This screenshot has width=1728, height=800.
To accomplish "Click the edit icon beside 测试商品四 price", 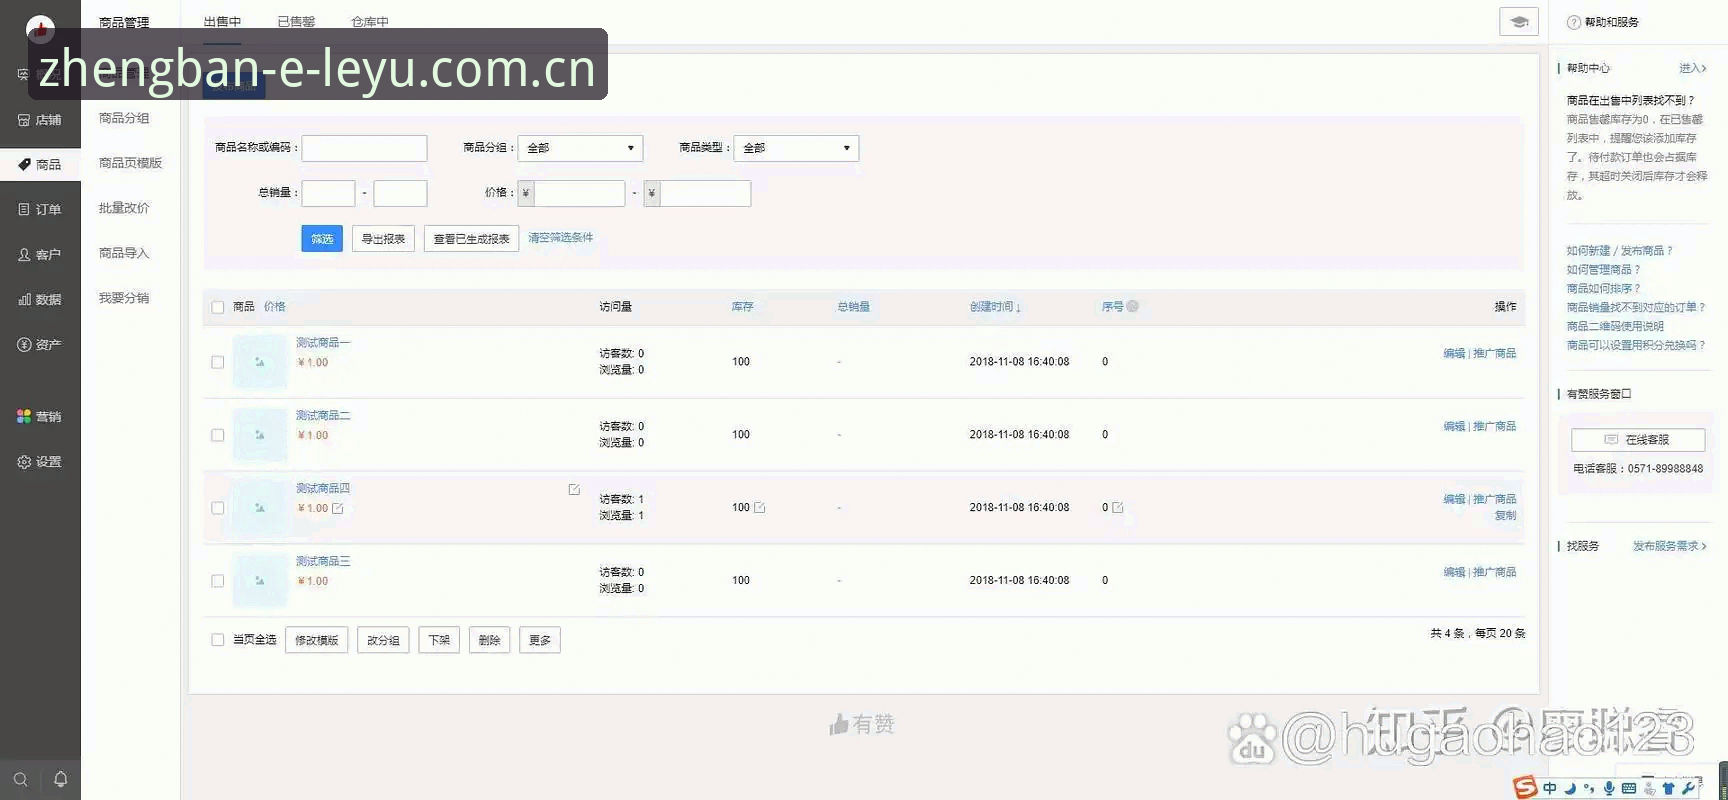I will coord(338,509).
